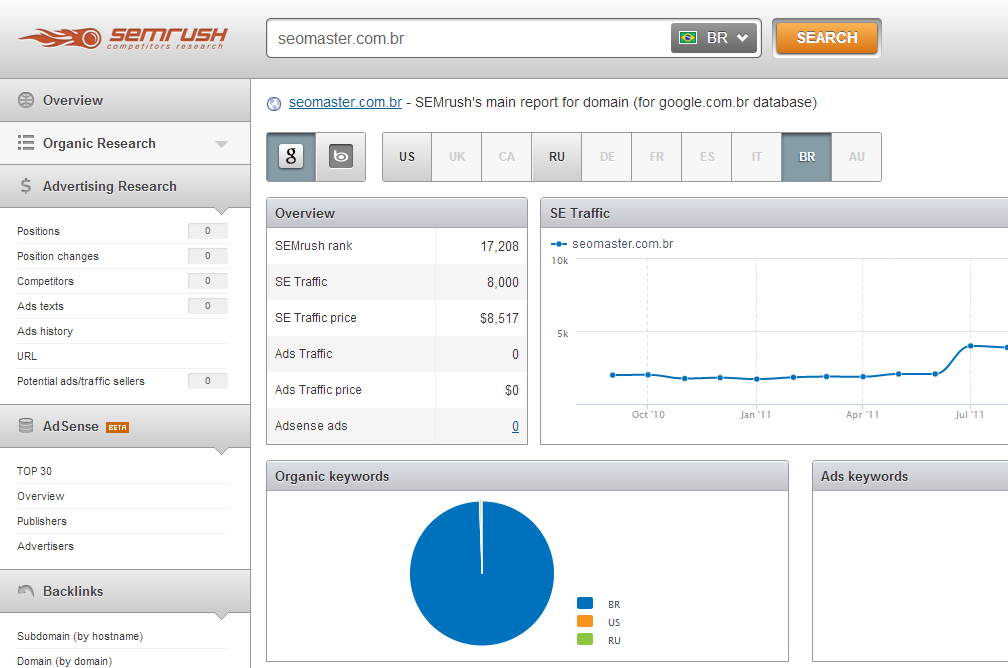Switch to the CA database tab
Viewport: 1008px width, 668px height.
[507, 157]
